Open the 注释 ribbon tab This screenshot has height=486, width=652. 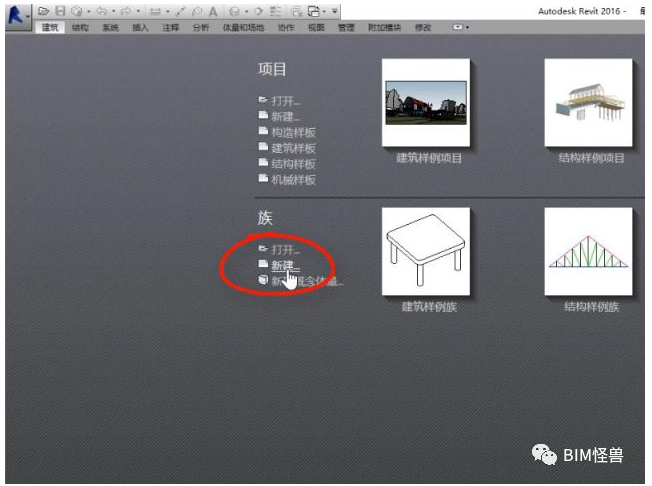170,28
